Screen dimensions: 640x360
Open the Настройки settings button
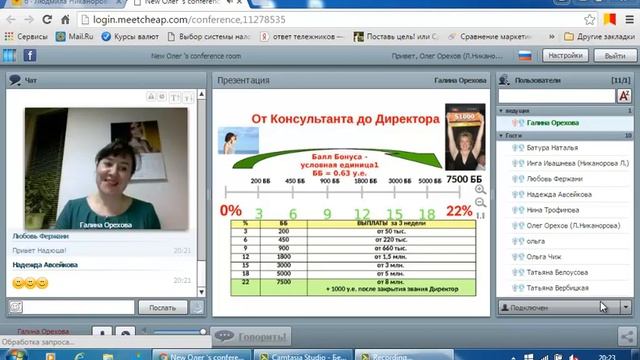565,56
